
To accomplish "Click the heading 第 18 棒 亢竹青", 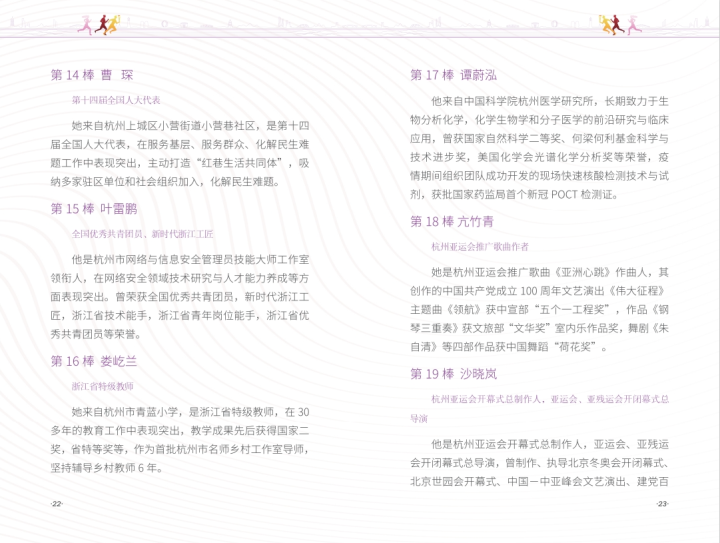I will [x=452, y=221].
